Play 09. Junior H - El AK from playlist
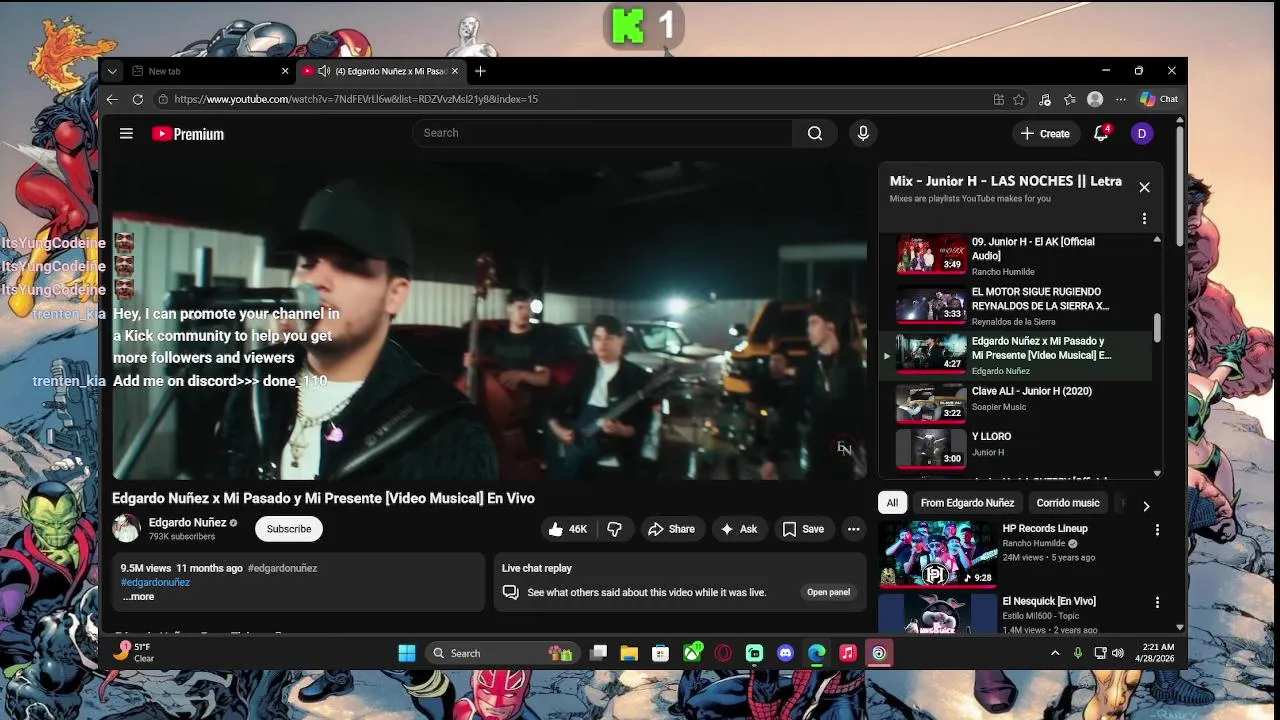The image size is (1280, 720). (1018, 256)
